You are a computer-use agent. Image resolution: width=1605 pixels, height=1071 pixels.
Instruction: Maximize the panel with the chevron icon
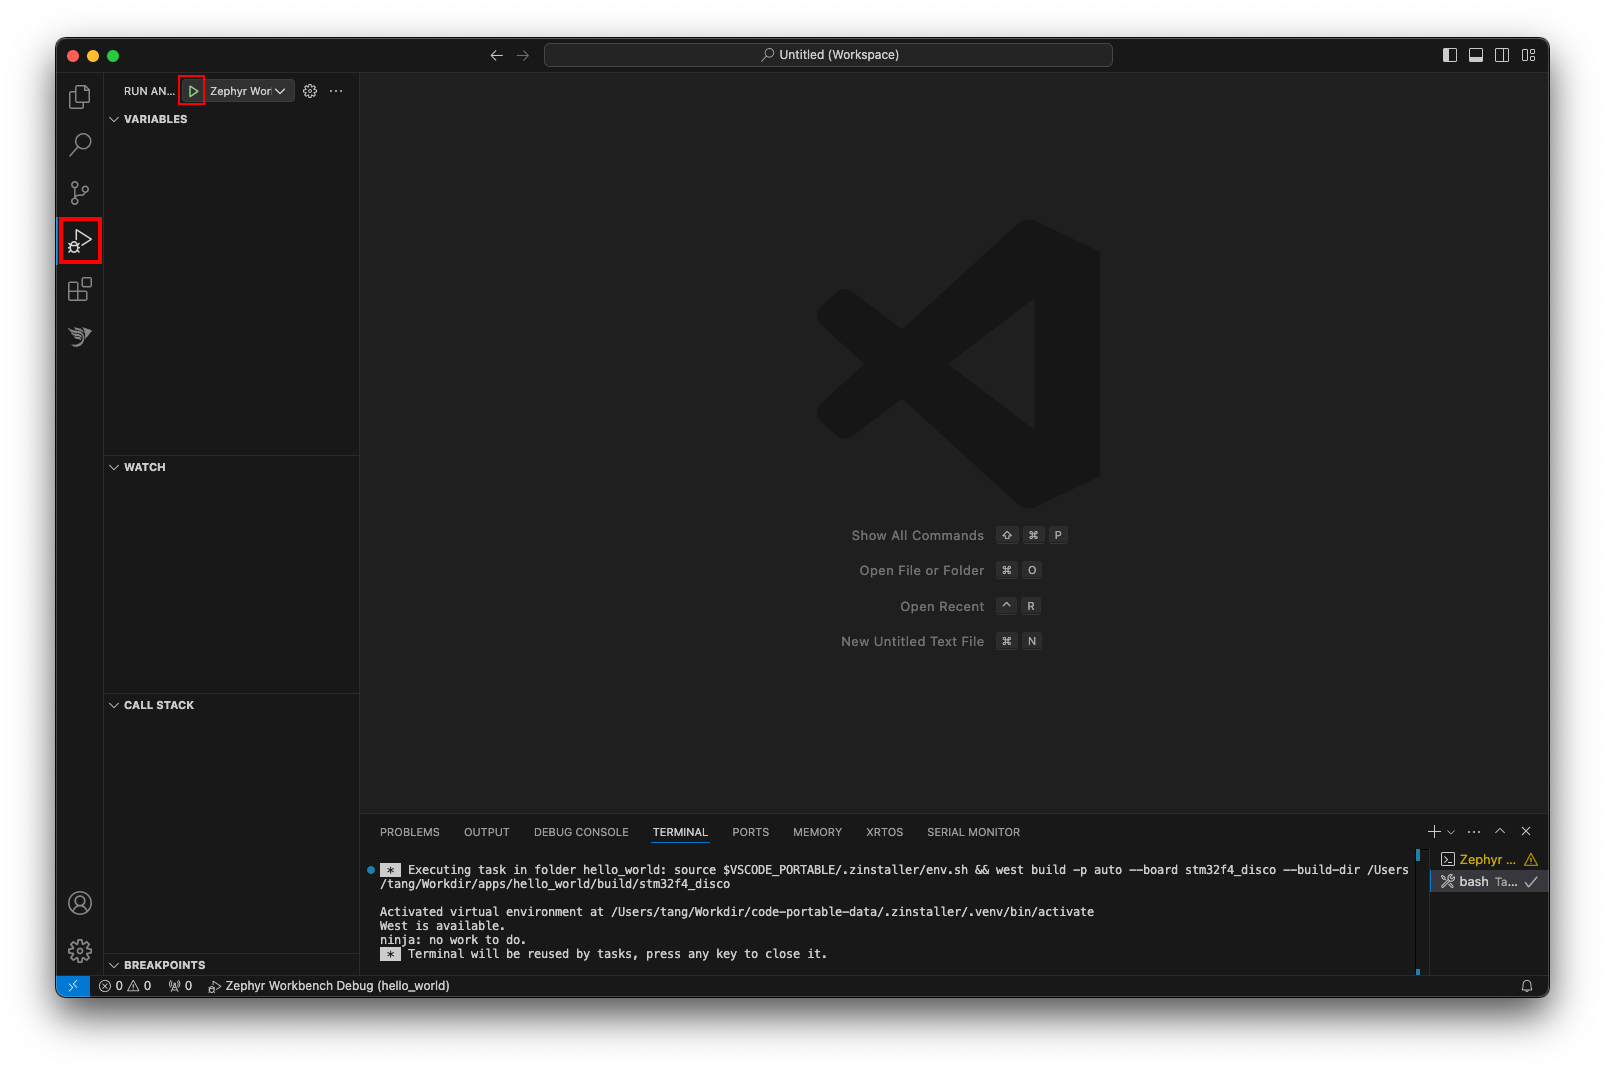(1499, 831)
